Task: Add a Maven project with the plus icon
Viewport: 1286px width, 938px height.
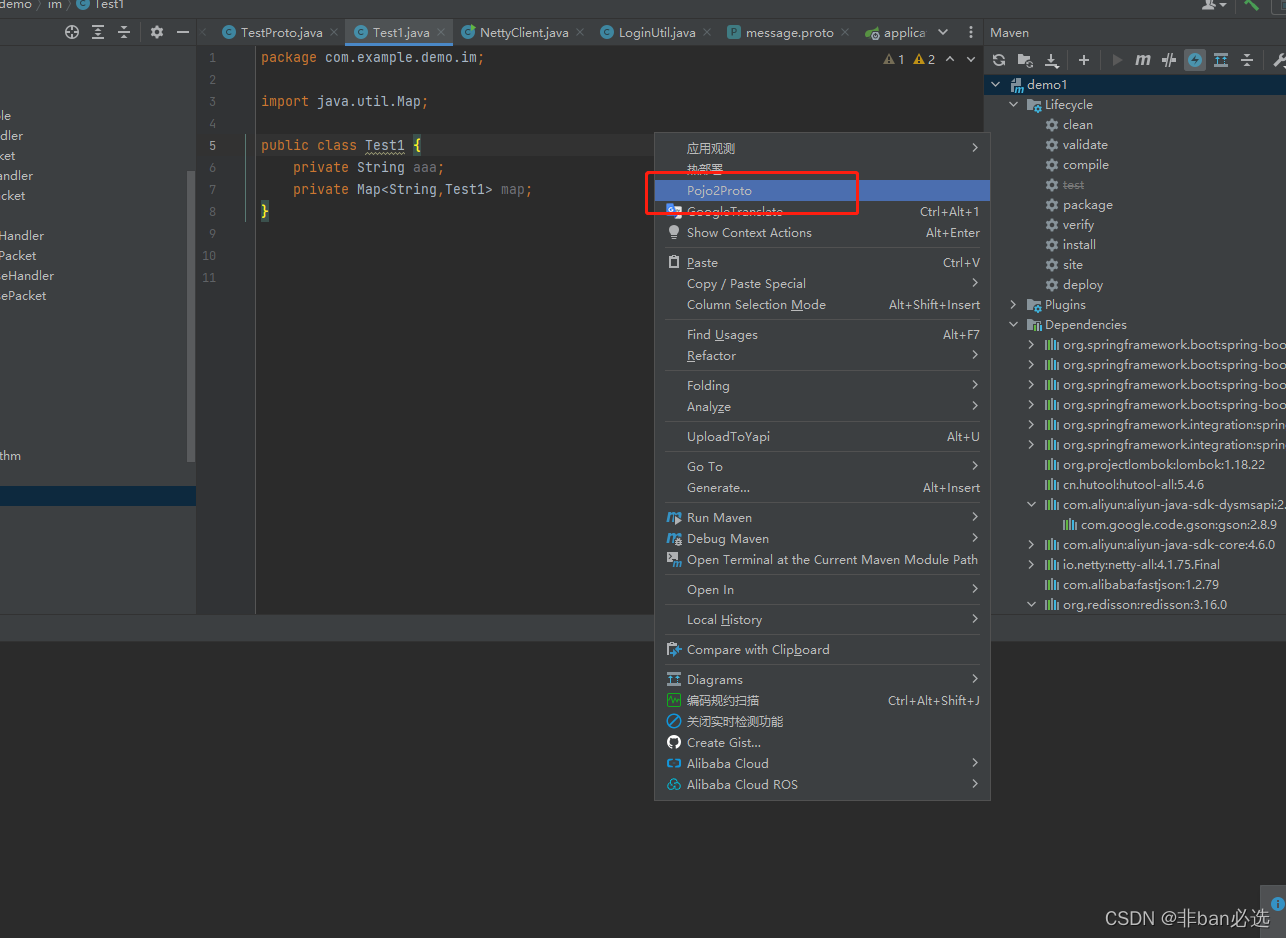Action: pos(1083,59)
